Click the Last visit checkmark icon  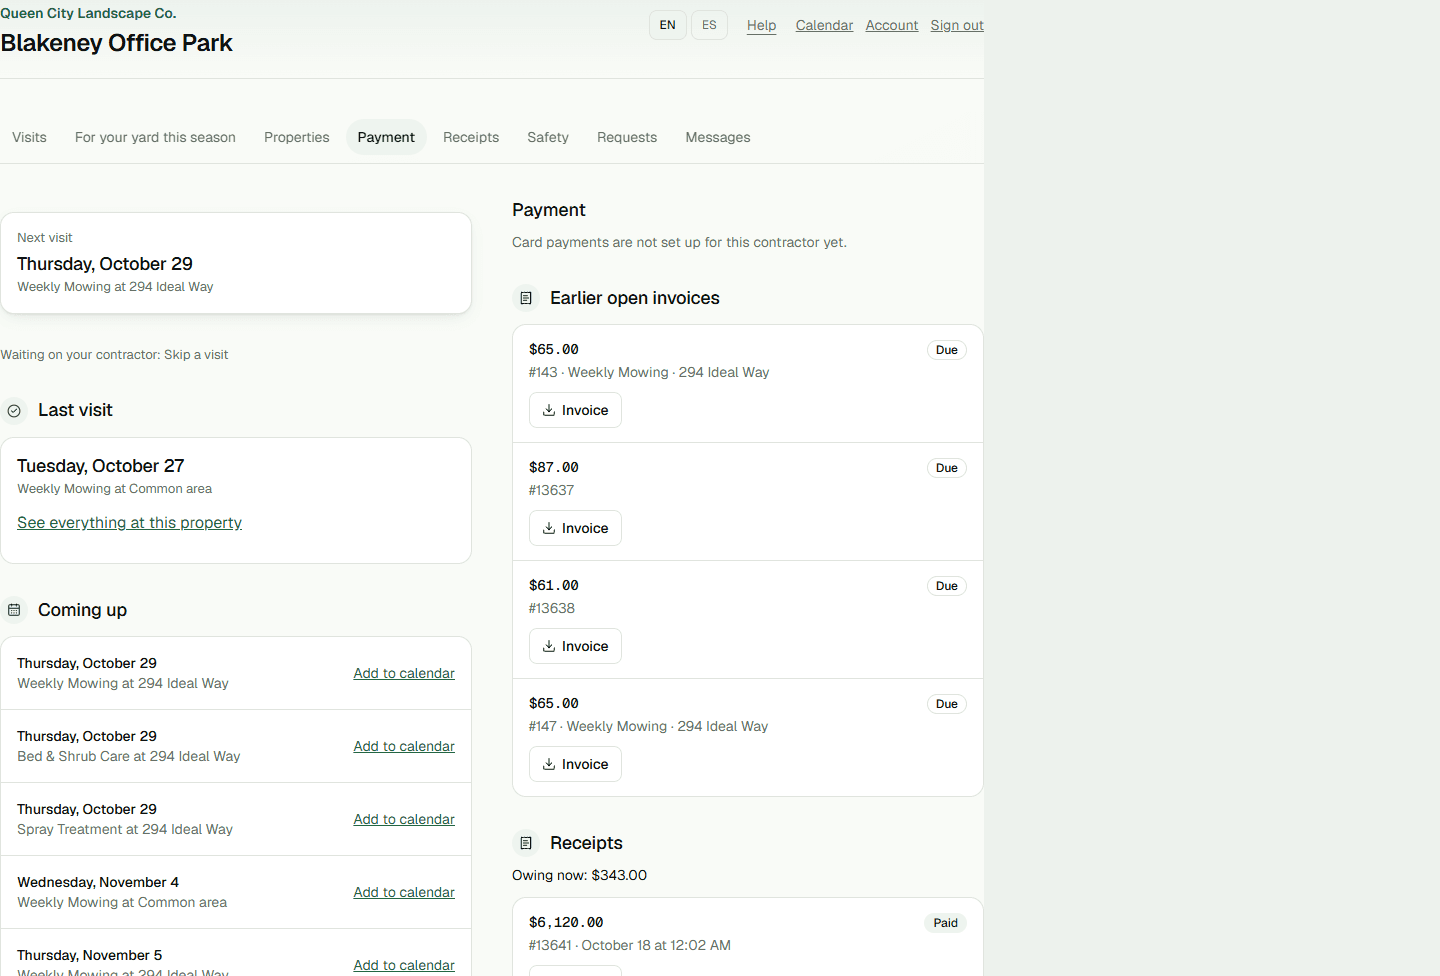[x=14, y=411]
